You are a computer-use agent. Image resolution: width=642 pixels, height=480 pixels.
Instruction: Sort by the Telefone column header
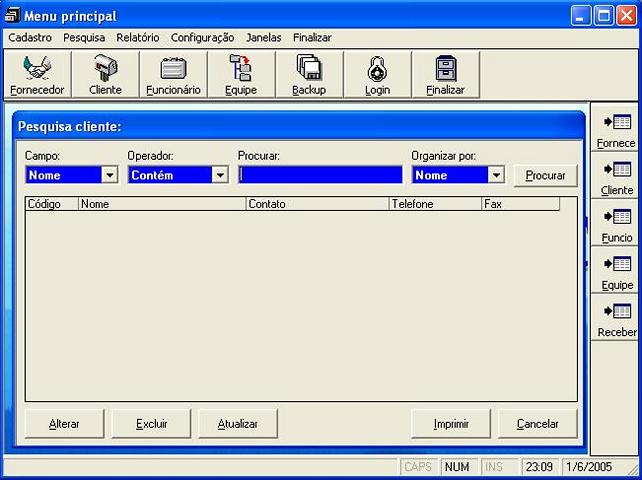[x=436, y=204]
